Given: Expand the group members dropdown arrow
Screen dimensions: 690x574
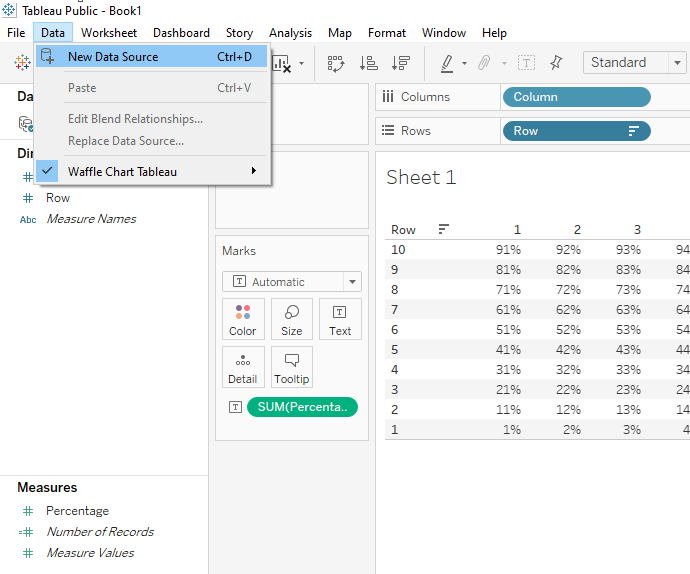Looking at the screenshot, I should (x=504, y=63).
